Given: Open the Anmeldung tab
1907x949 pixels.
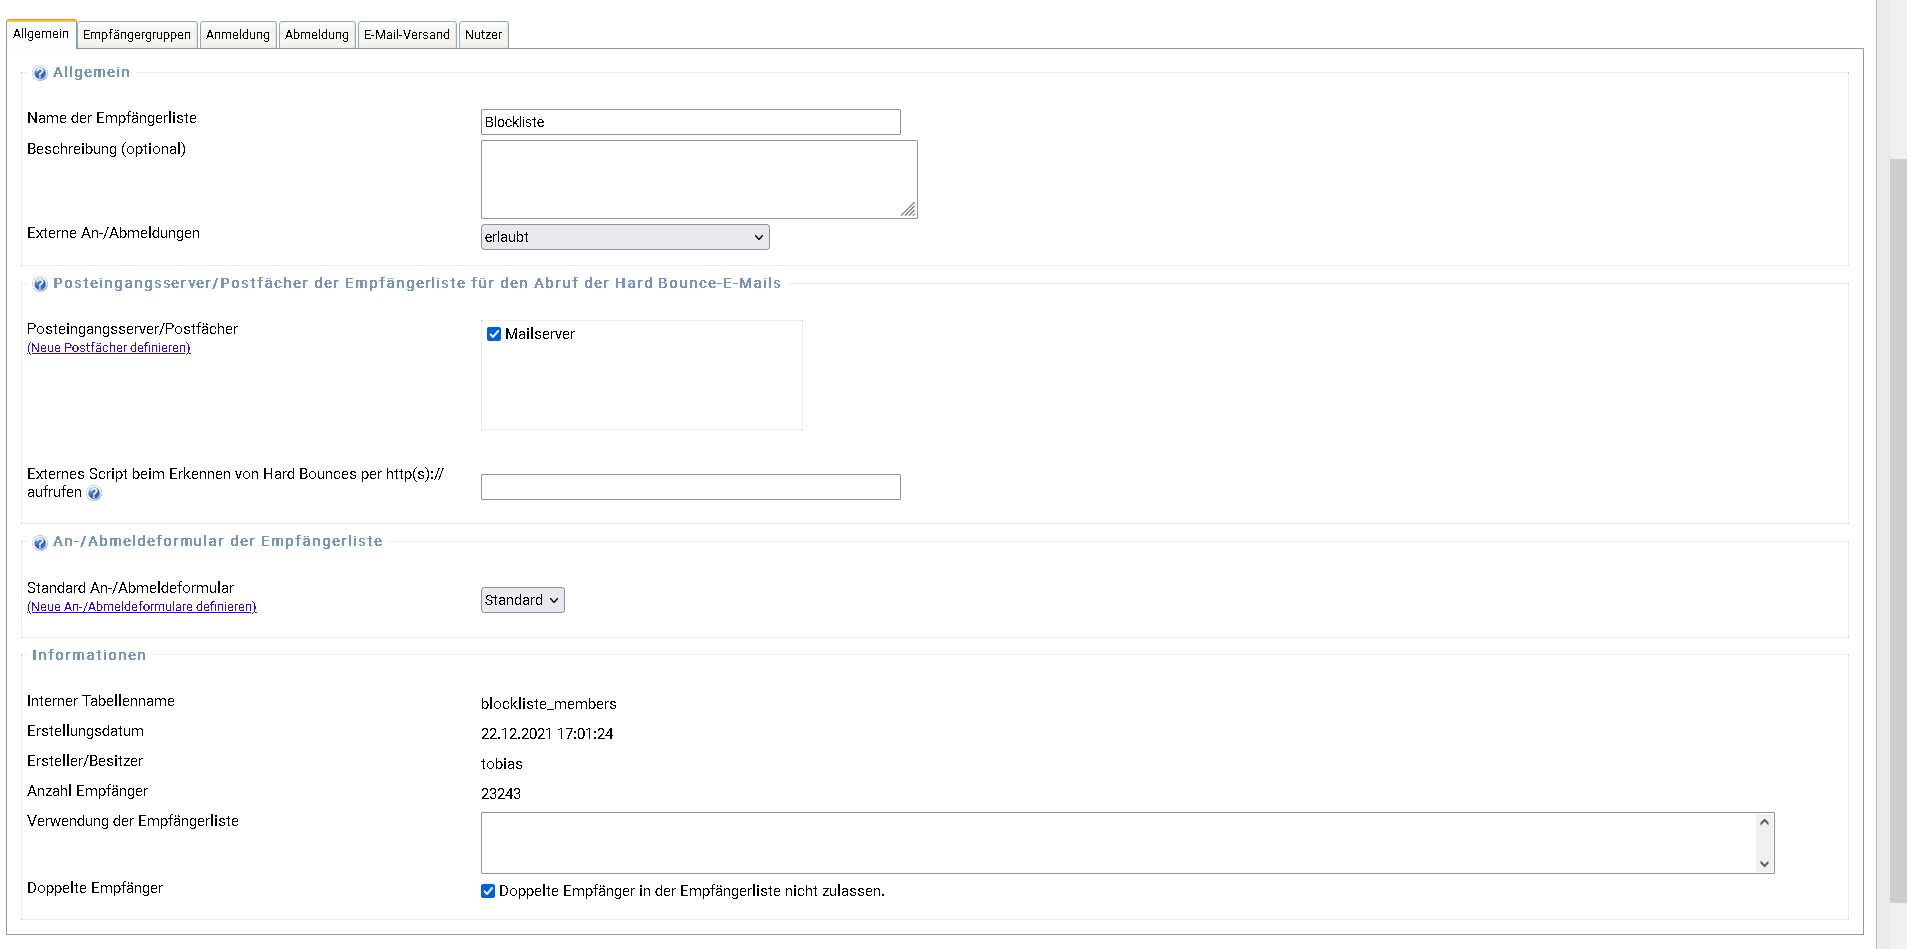Looking at the screenshot, I should 238,35.
